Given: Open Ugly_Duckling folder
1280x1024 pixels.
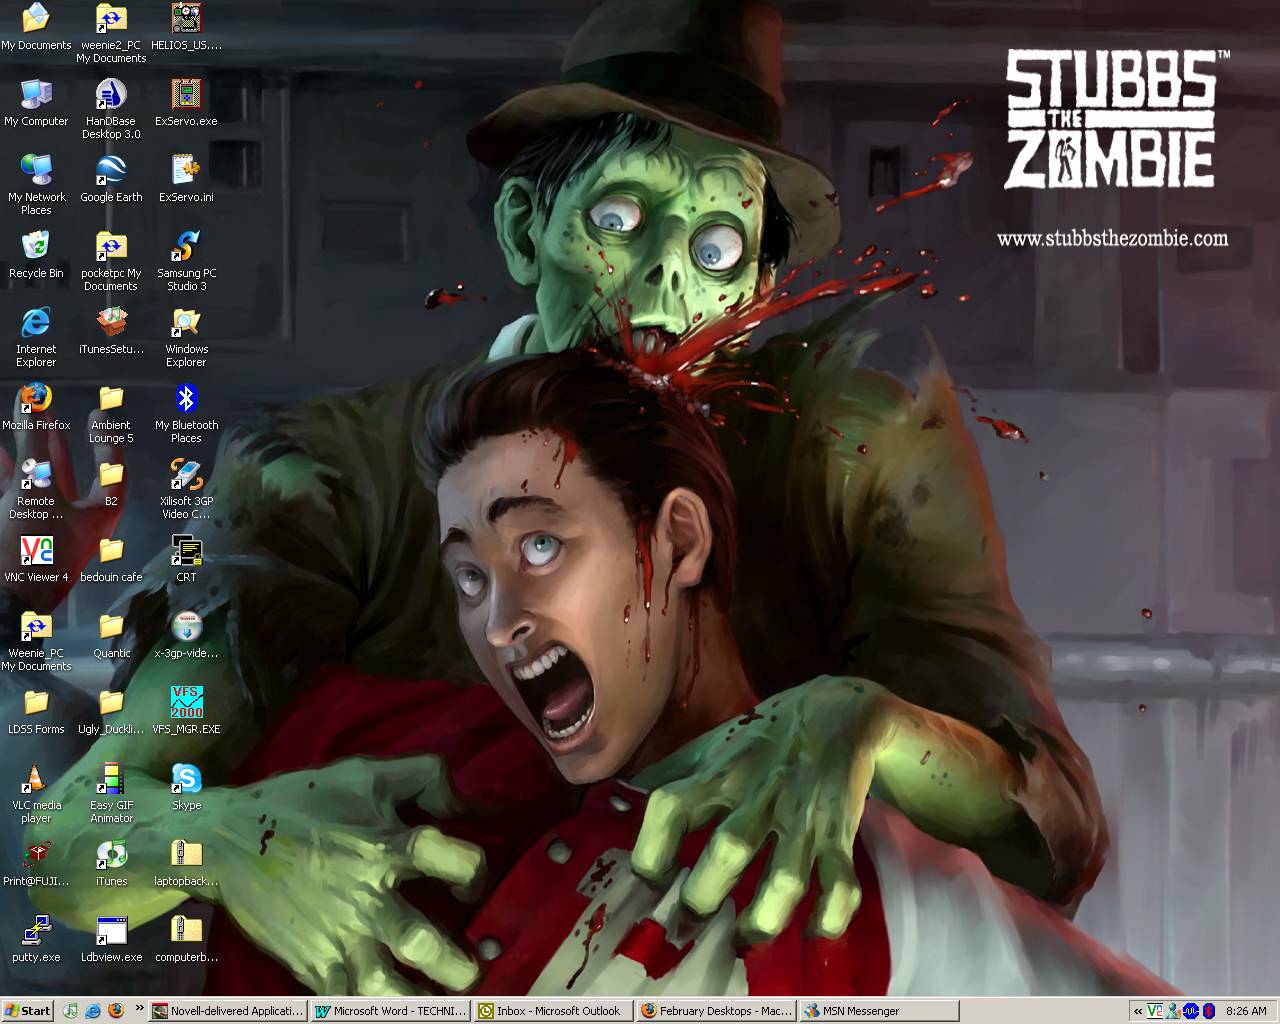Looking at the screenshot, I should (111, 711).
